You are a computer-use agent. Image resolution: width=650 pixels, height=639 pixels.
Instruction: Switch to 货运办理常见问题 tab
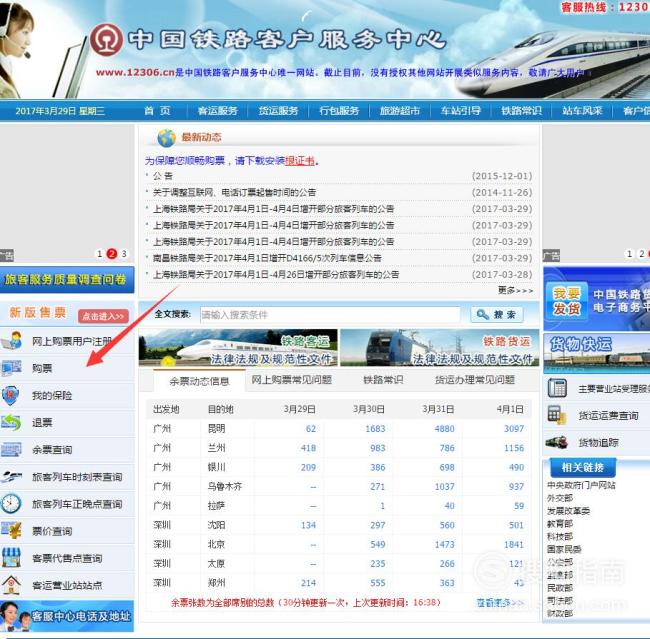(475, 379)
